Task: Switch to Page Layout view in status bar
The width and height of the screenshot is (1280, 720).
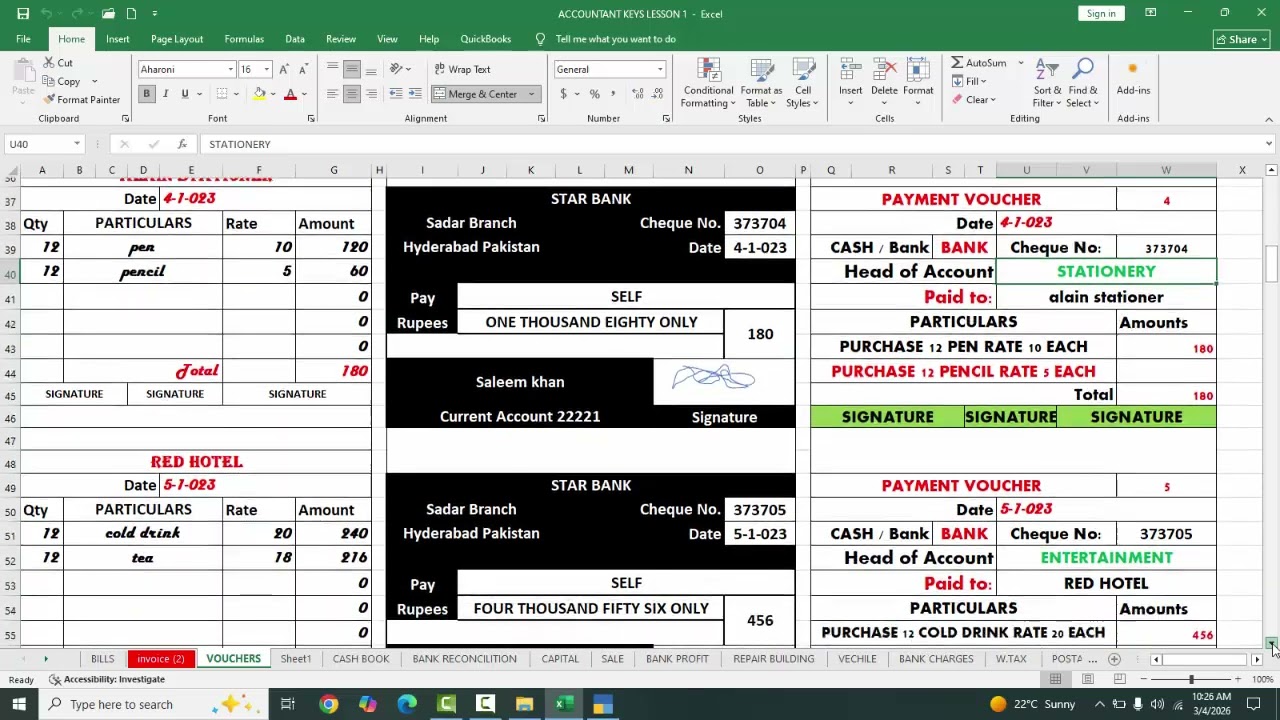Action: coord(1087,679)
